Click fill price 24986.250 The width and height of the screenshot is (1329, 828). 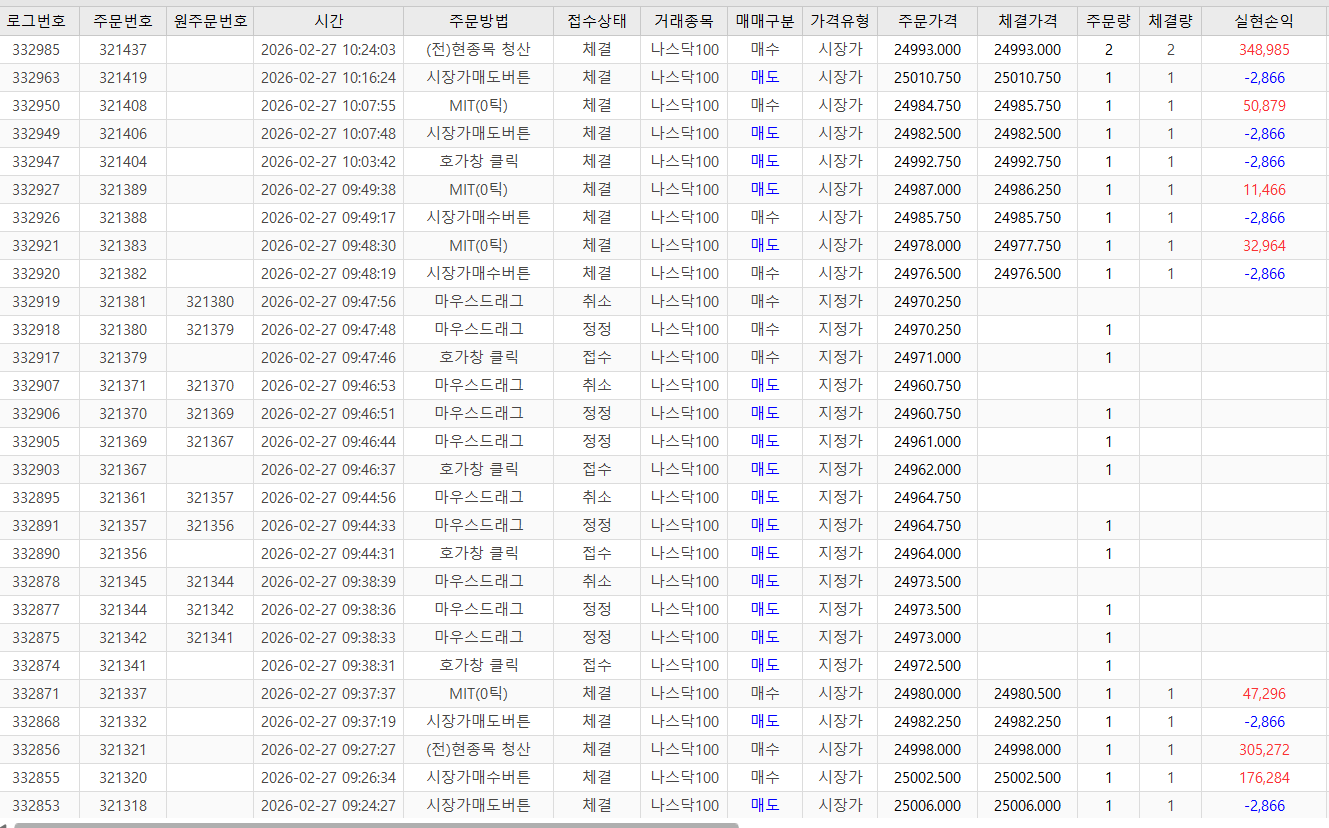(x=1027, y=189)
